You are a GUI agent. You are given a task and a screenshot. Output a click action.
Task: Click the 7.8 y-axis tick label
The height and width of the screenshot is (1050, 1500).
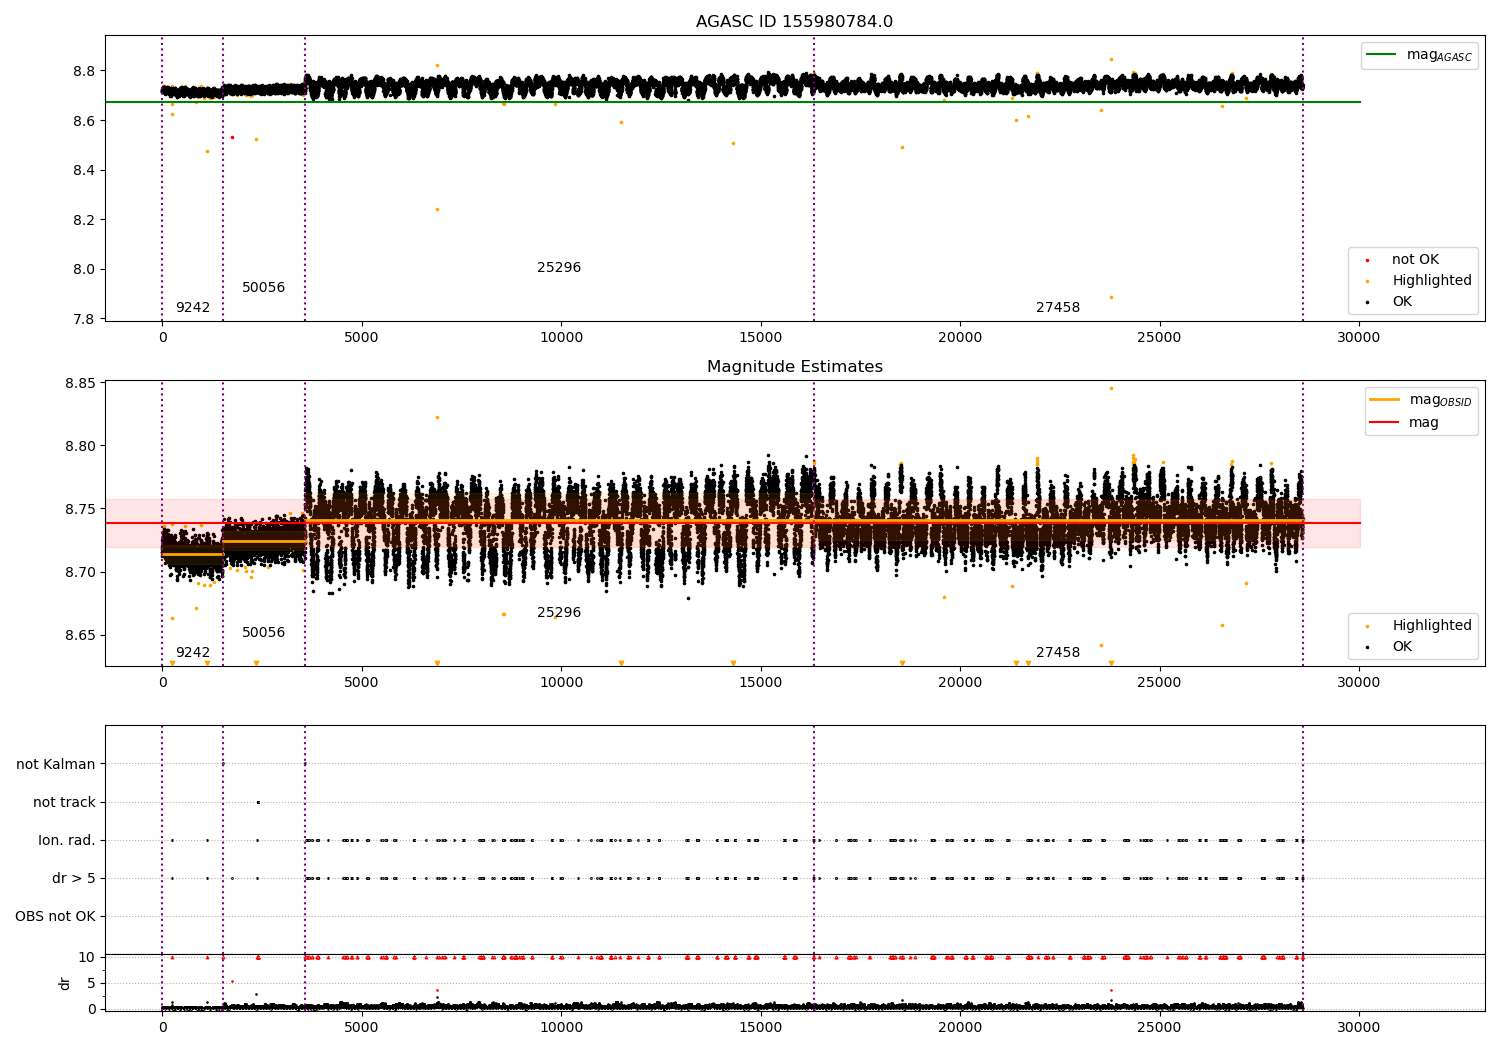(84, 319)
